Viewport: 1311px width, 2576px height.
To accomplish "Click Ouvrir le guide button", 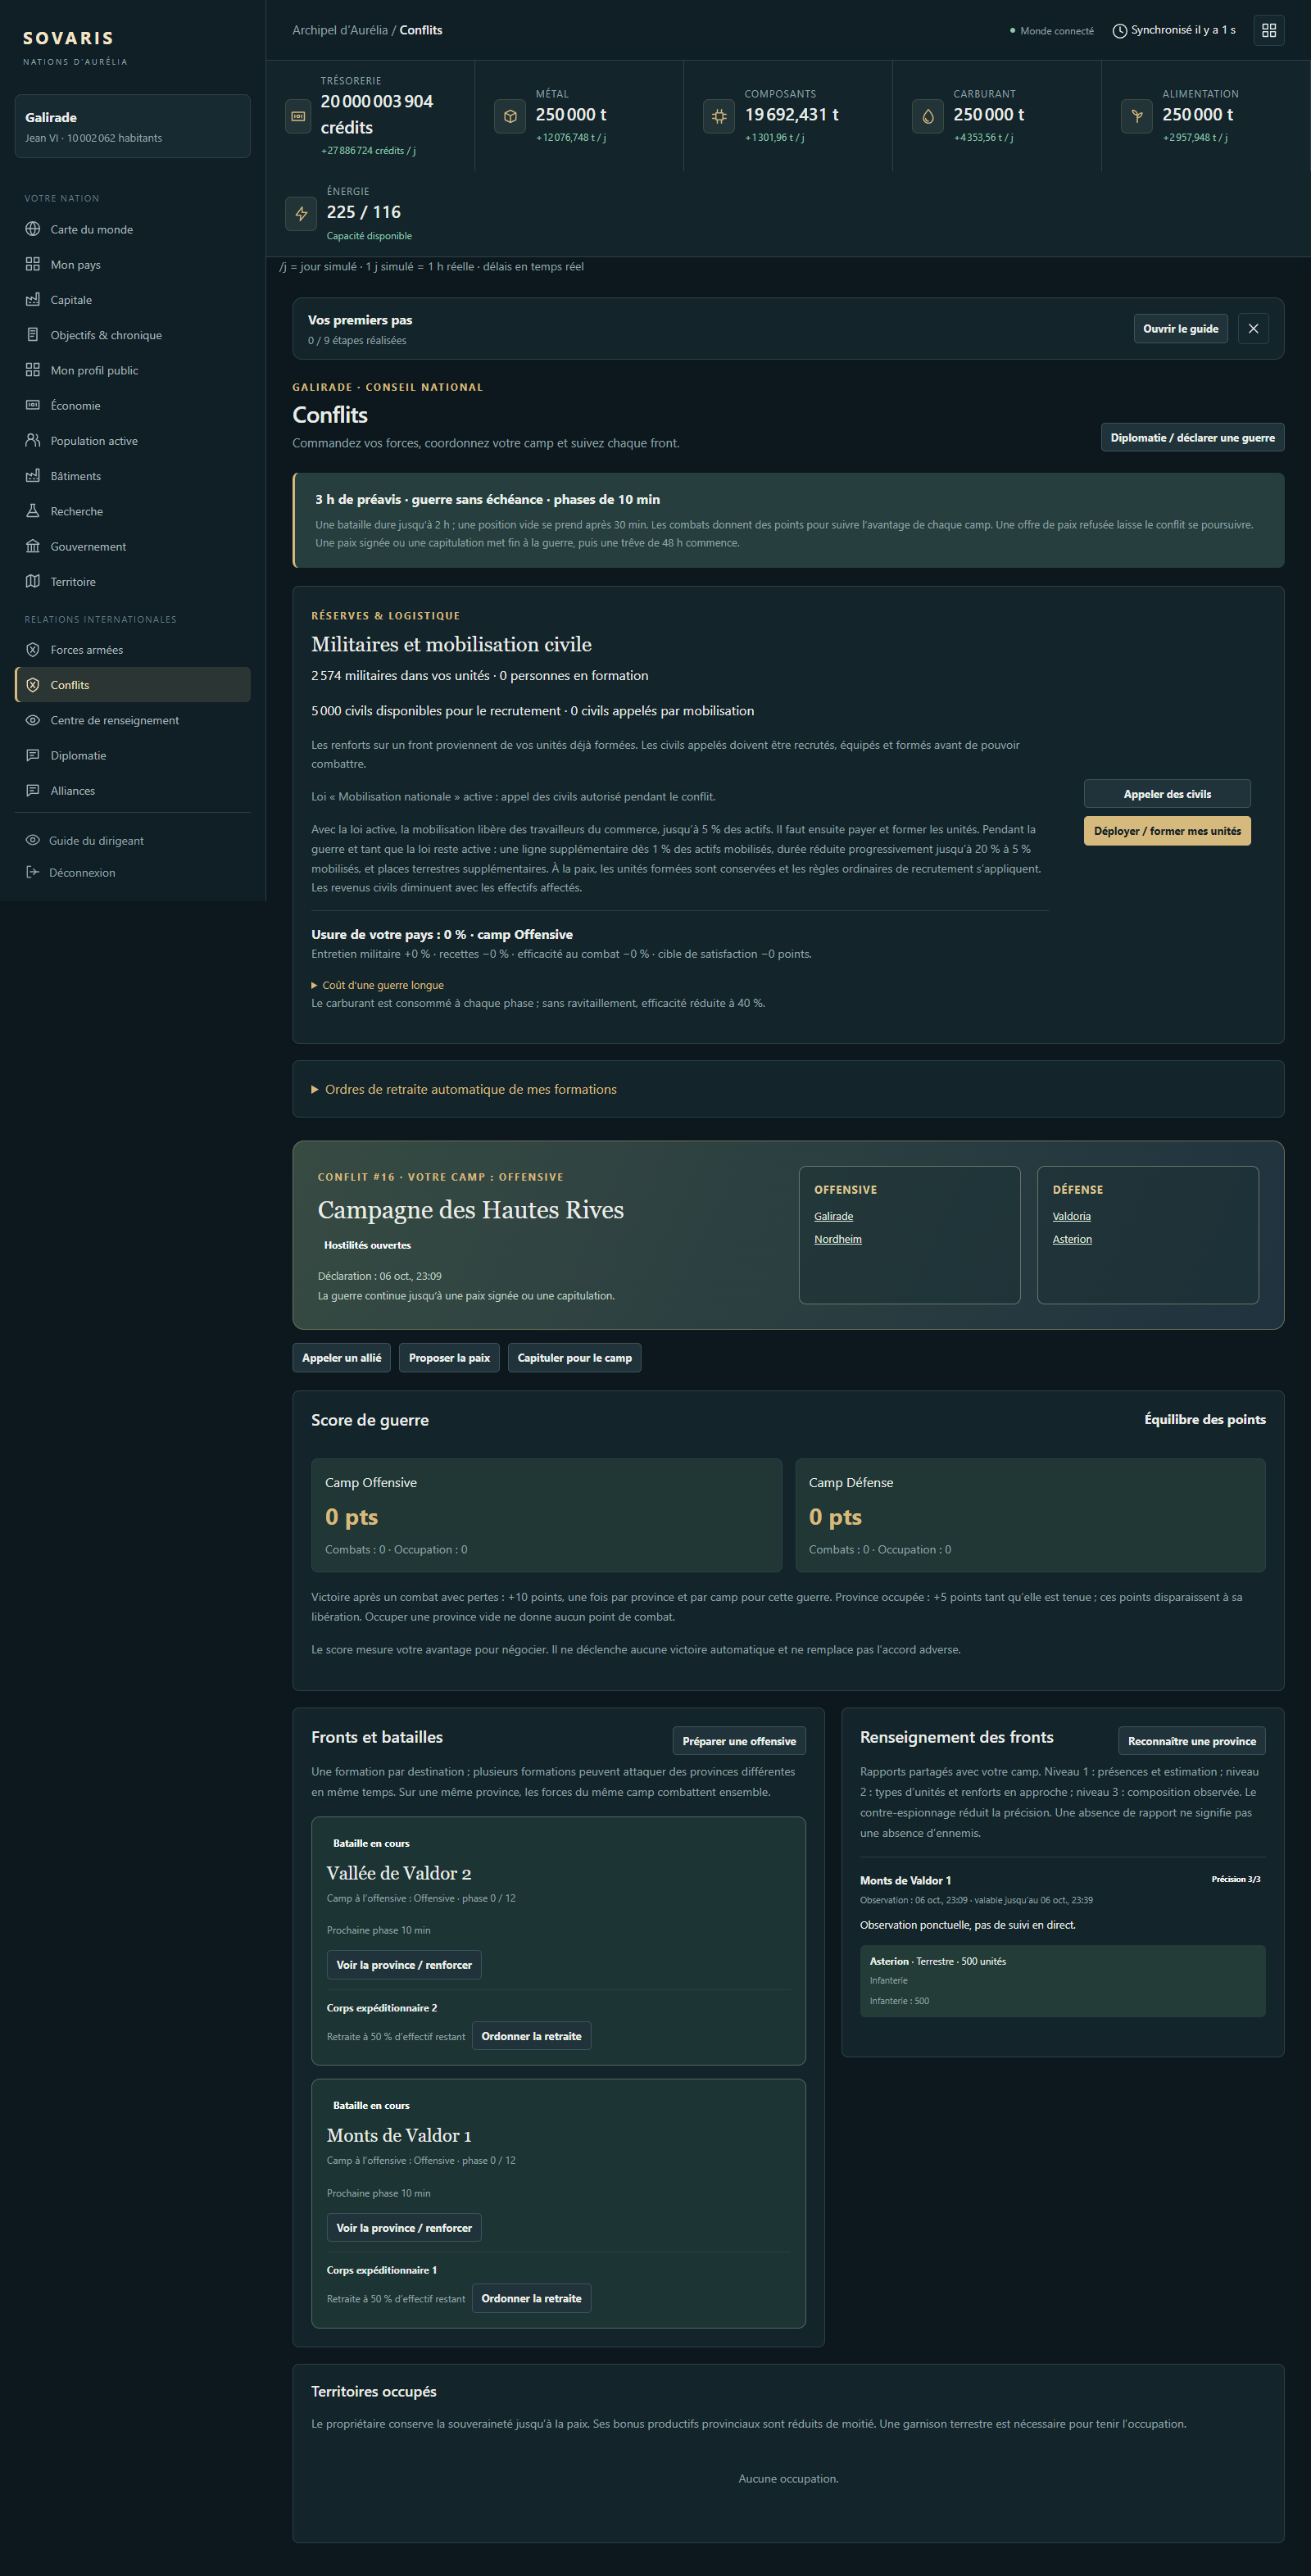I will click(x=1180, y=329).
